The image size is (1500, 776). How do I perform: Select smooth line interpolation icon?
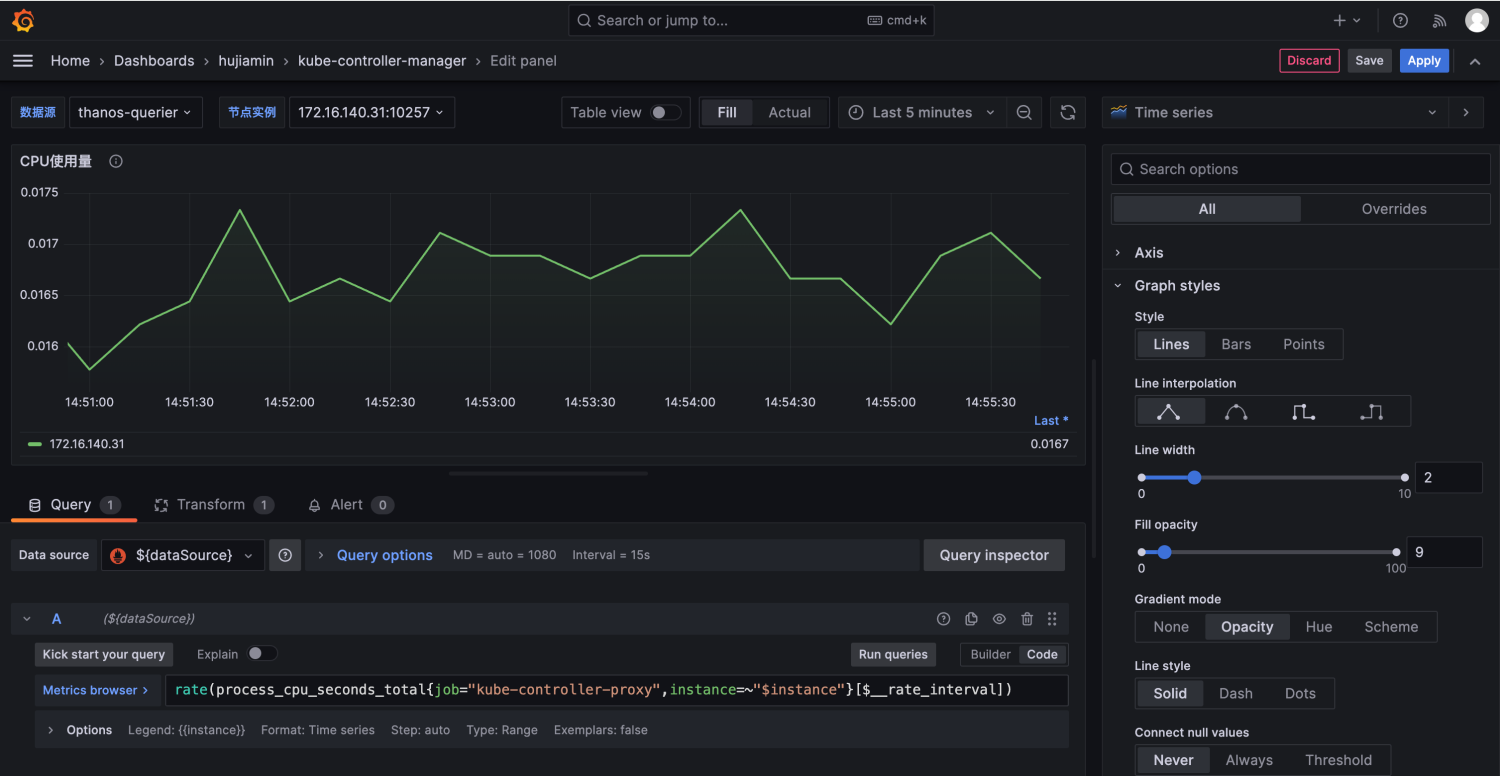click(x=1236, y=412)
